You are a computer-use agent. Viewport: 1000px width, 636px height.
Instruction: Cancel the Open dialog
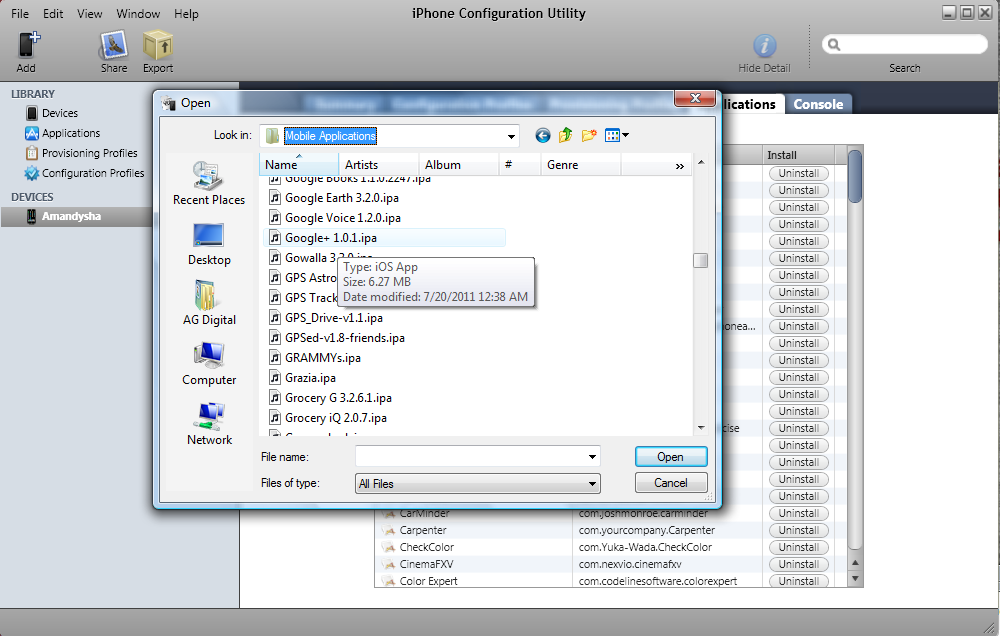click(x=671, y=483)
